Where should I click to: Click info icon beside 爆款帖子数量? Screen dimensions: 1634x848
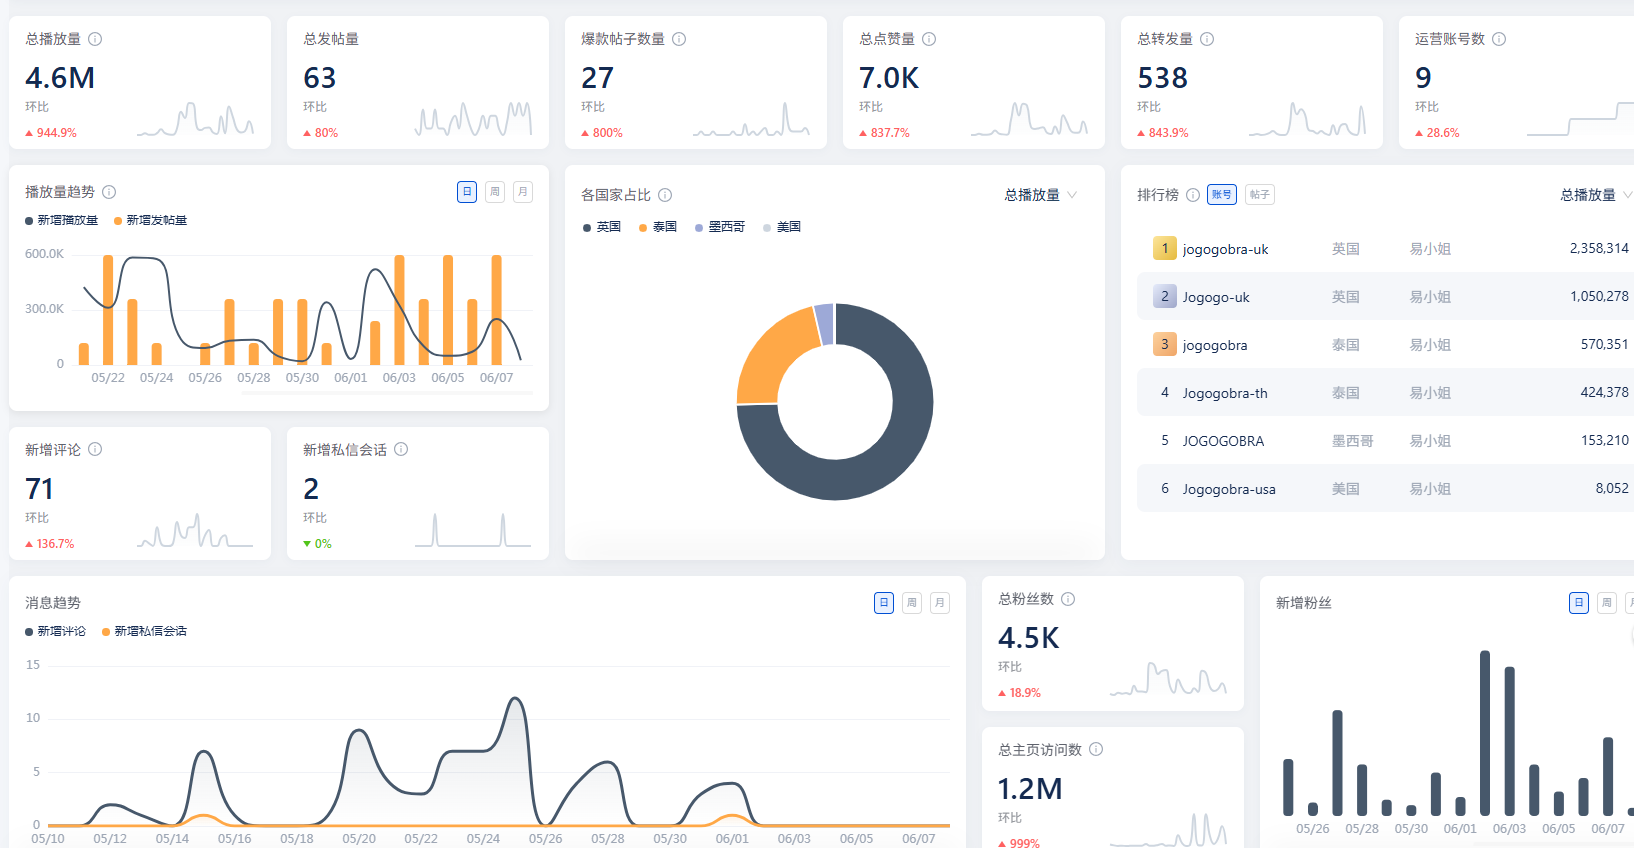[x=679, y=39]
